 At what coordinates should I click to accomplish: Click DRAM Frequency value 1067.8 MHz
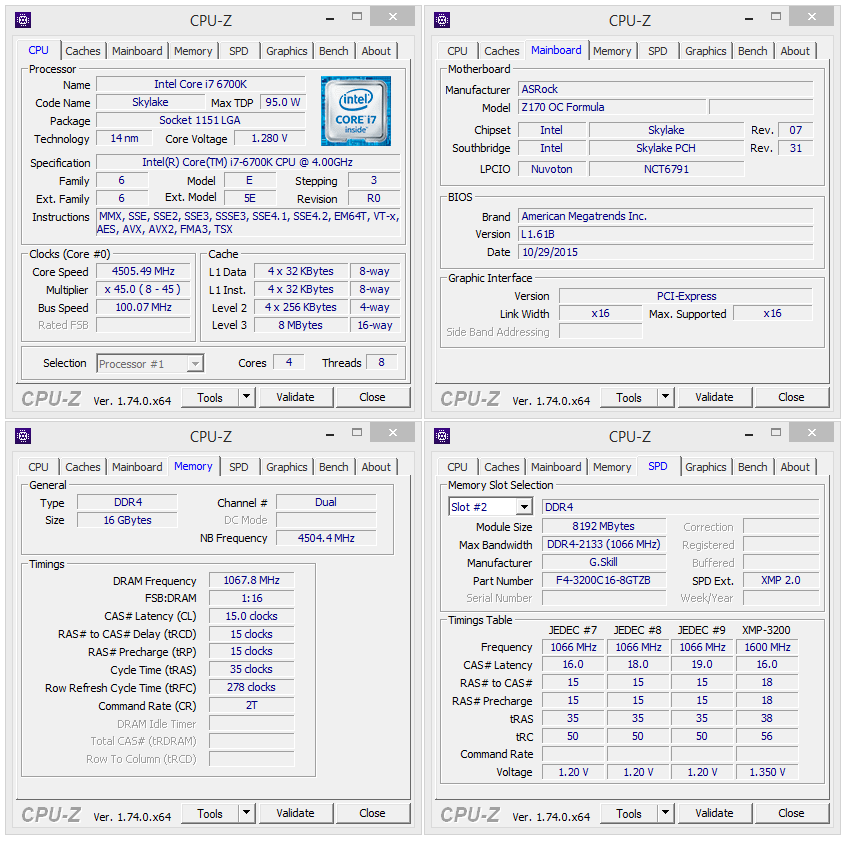[x=252, y=581]
